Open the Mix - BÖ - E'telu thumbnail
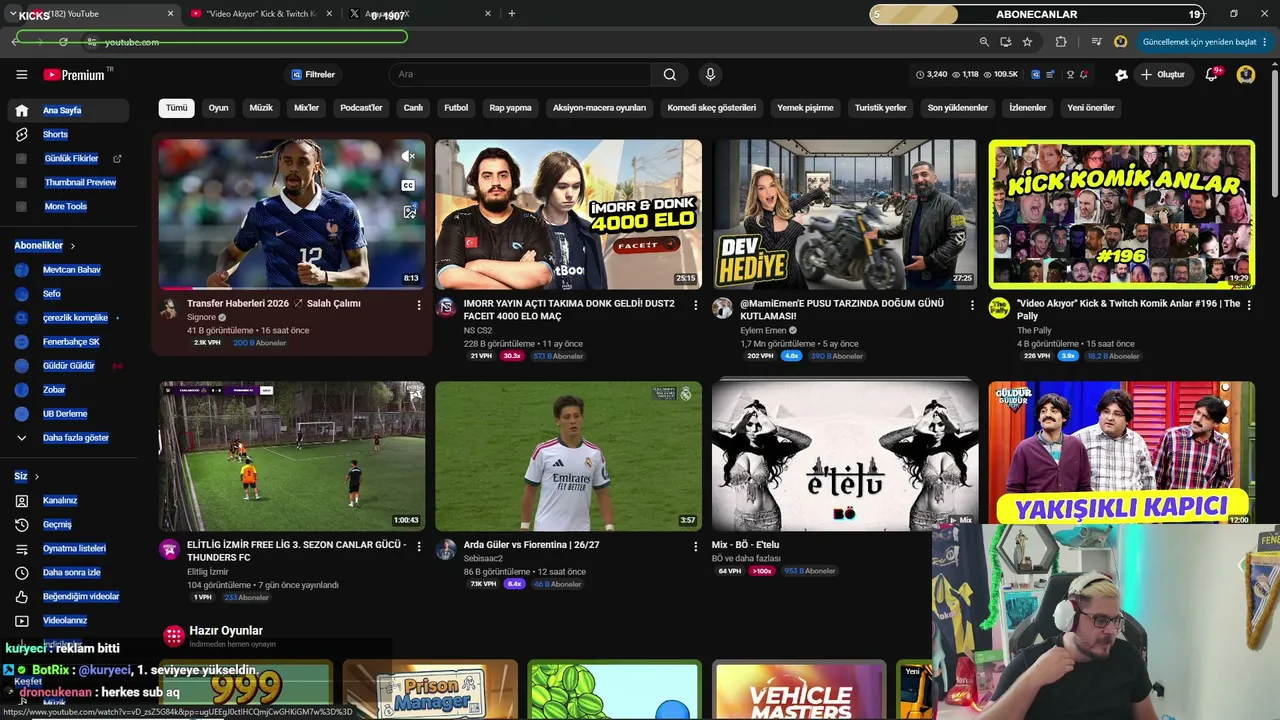Image resolution: width=1280 pixels, height=720 pixels. tap(845, 456)
